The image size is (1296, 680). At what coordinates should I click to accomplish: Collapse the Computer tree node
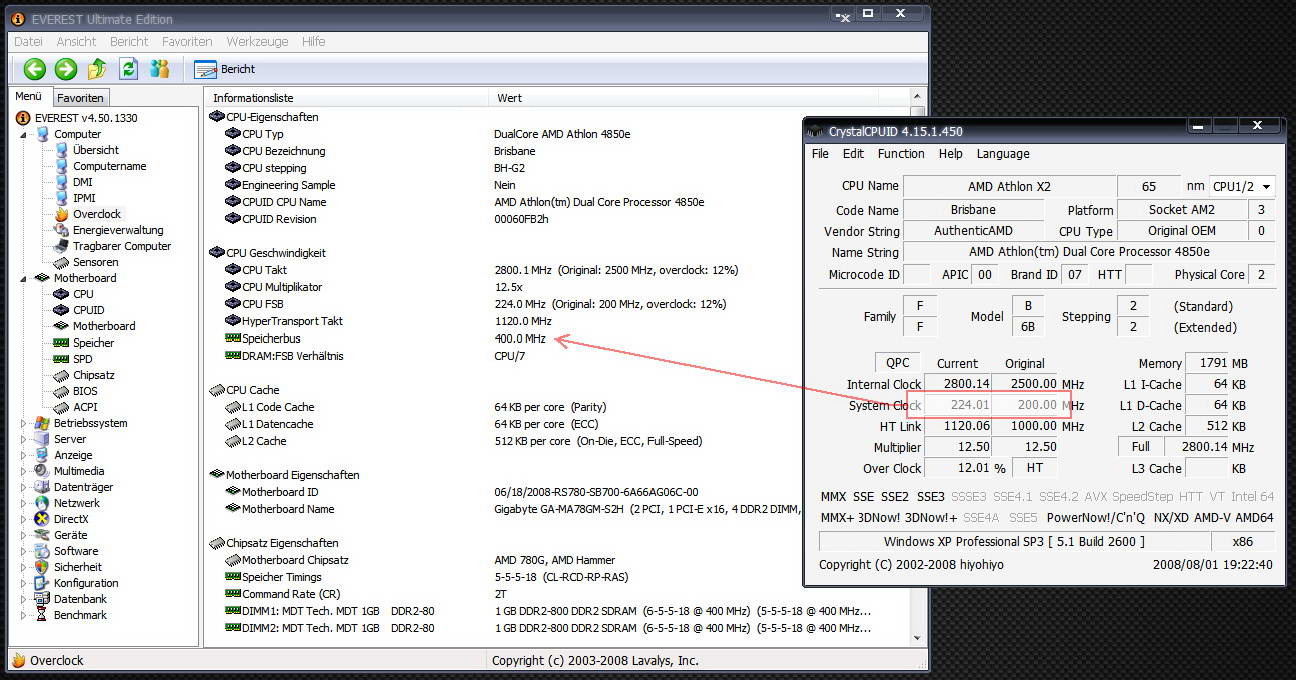[25, 134]
